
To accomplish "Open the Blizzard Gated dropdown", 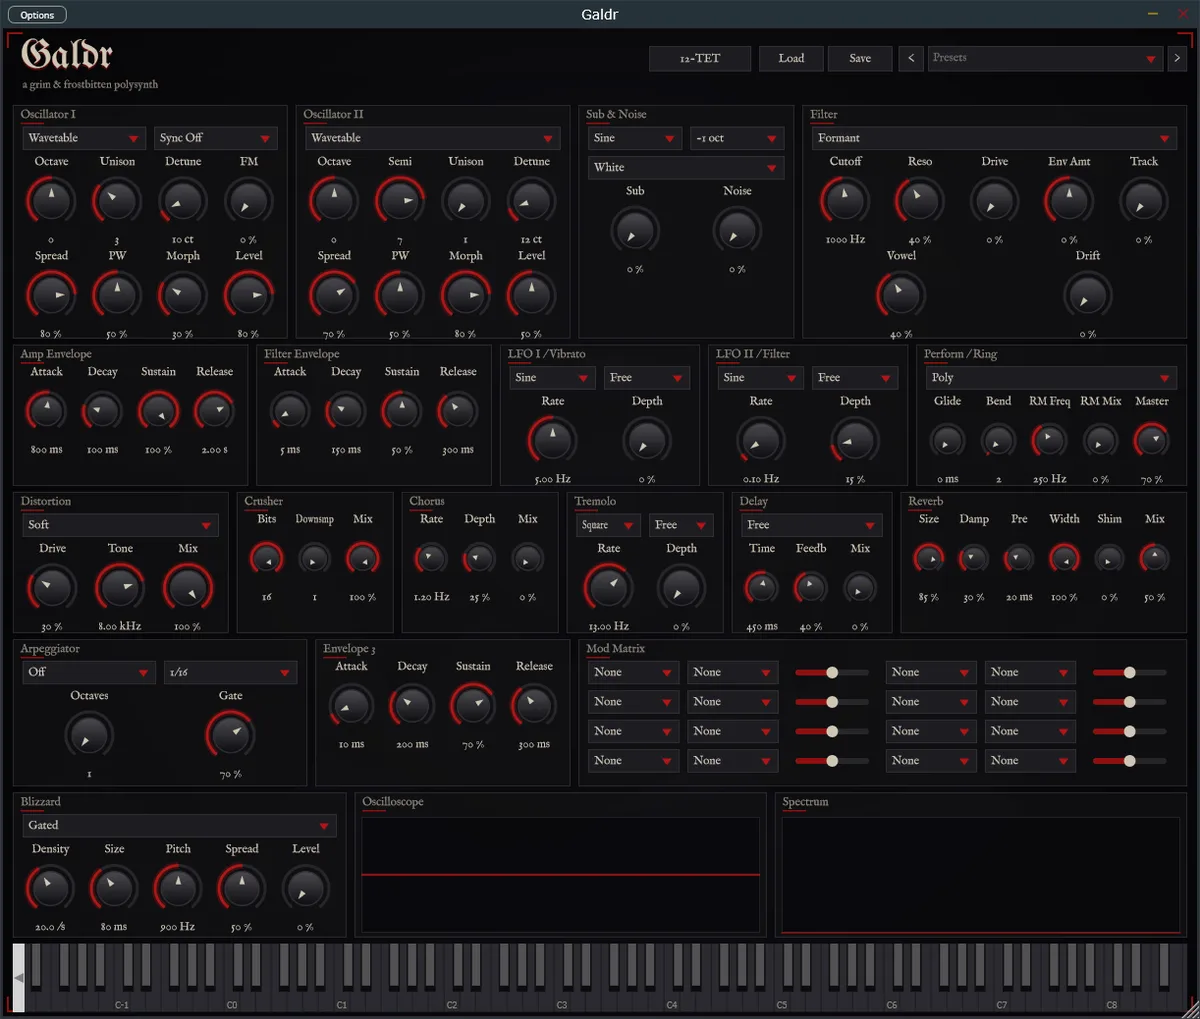I will pos(179,826).
